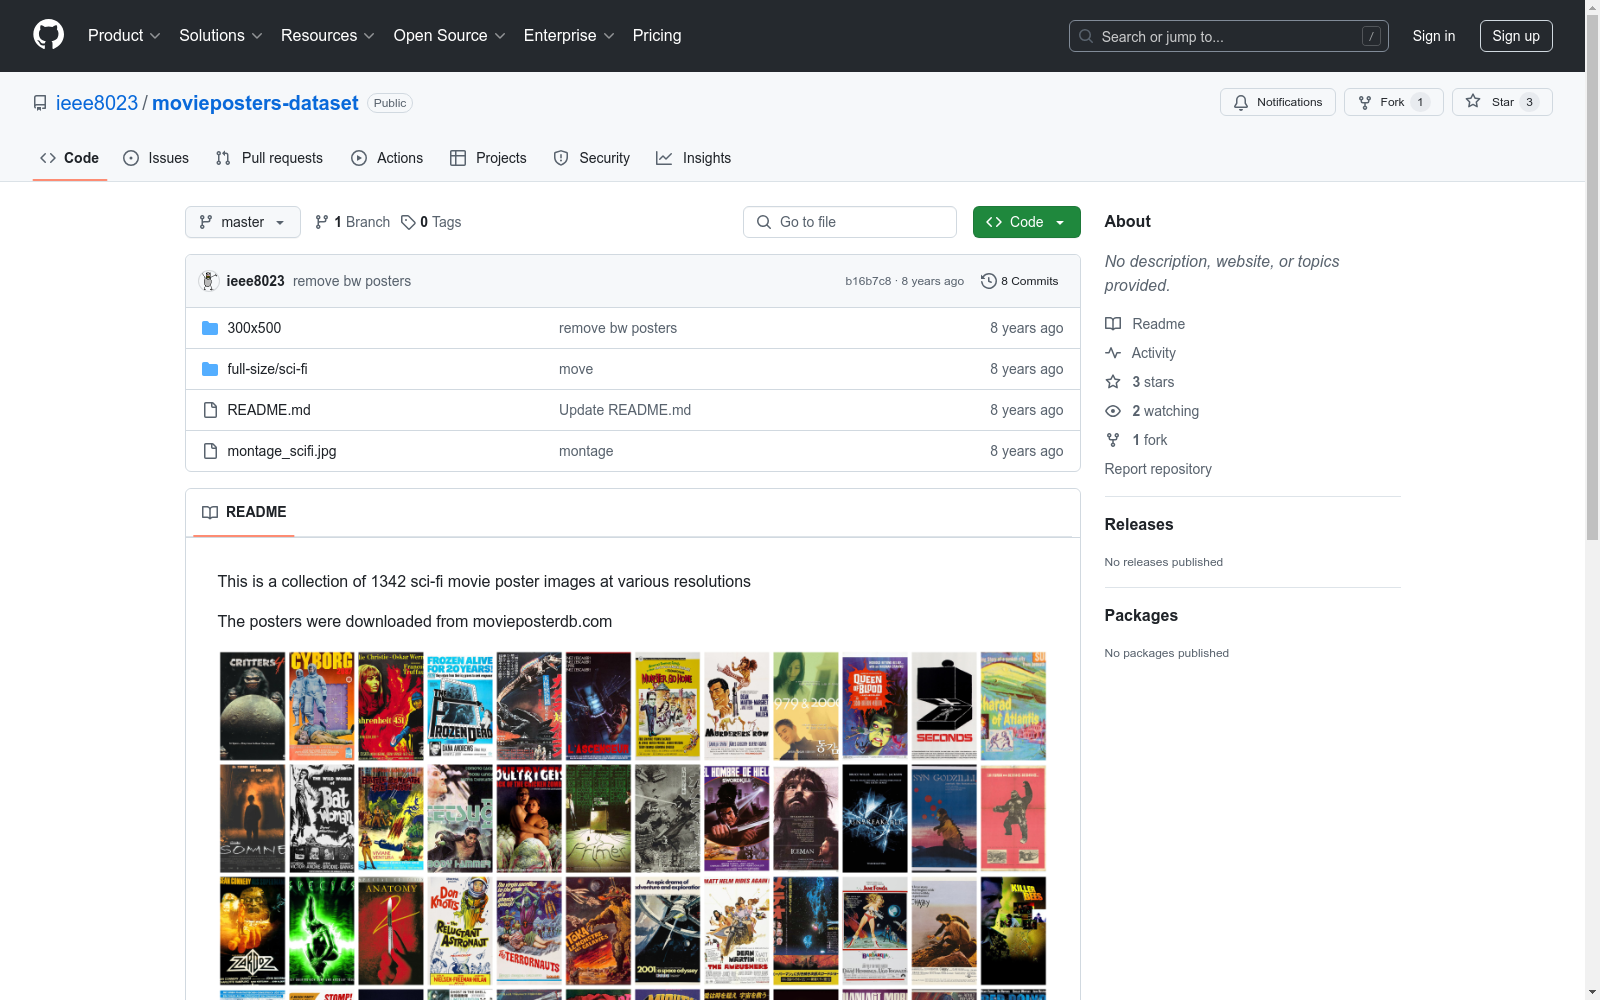The width and height of the screenshot is (1600, 1000).
Task: Switch to the Actions tab
Action: 387,158
